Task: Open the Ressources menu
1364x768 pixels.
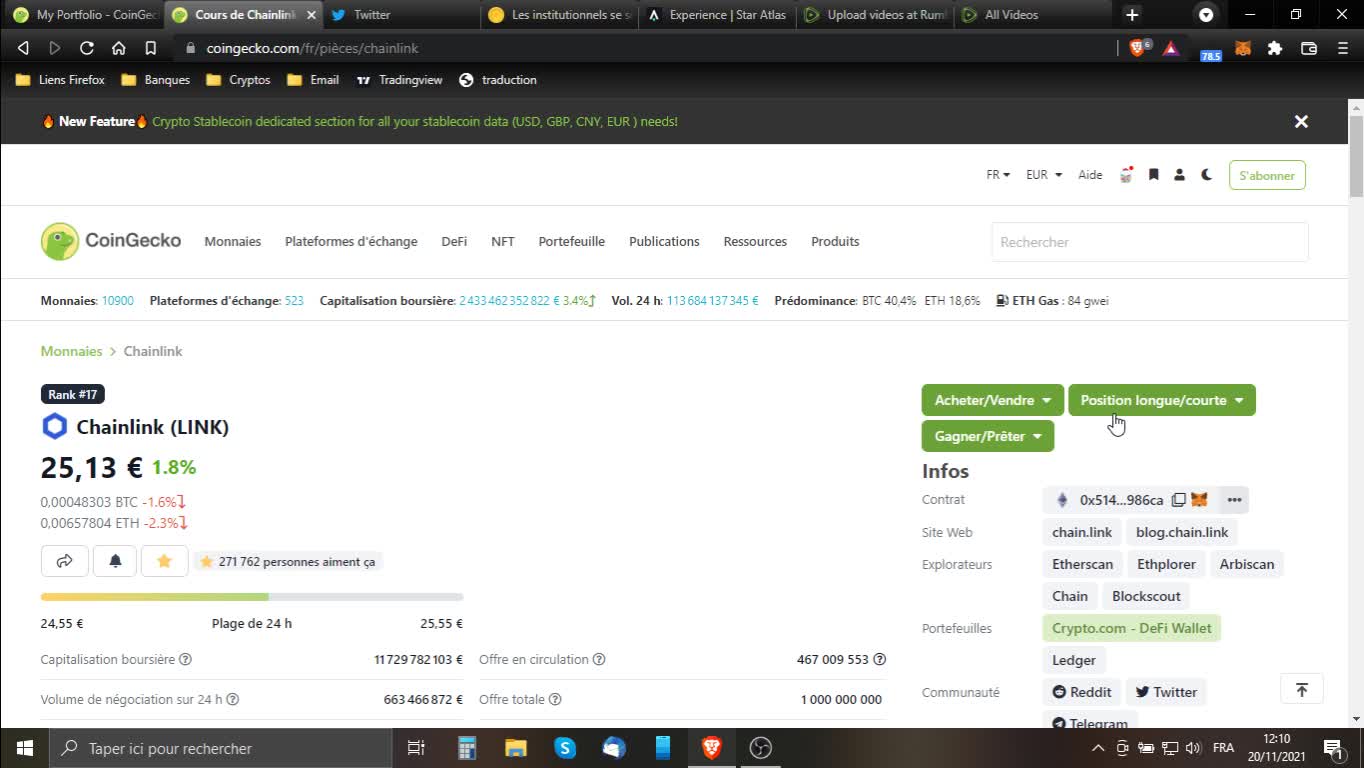Action: 755,241
